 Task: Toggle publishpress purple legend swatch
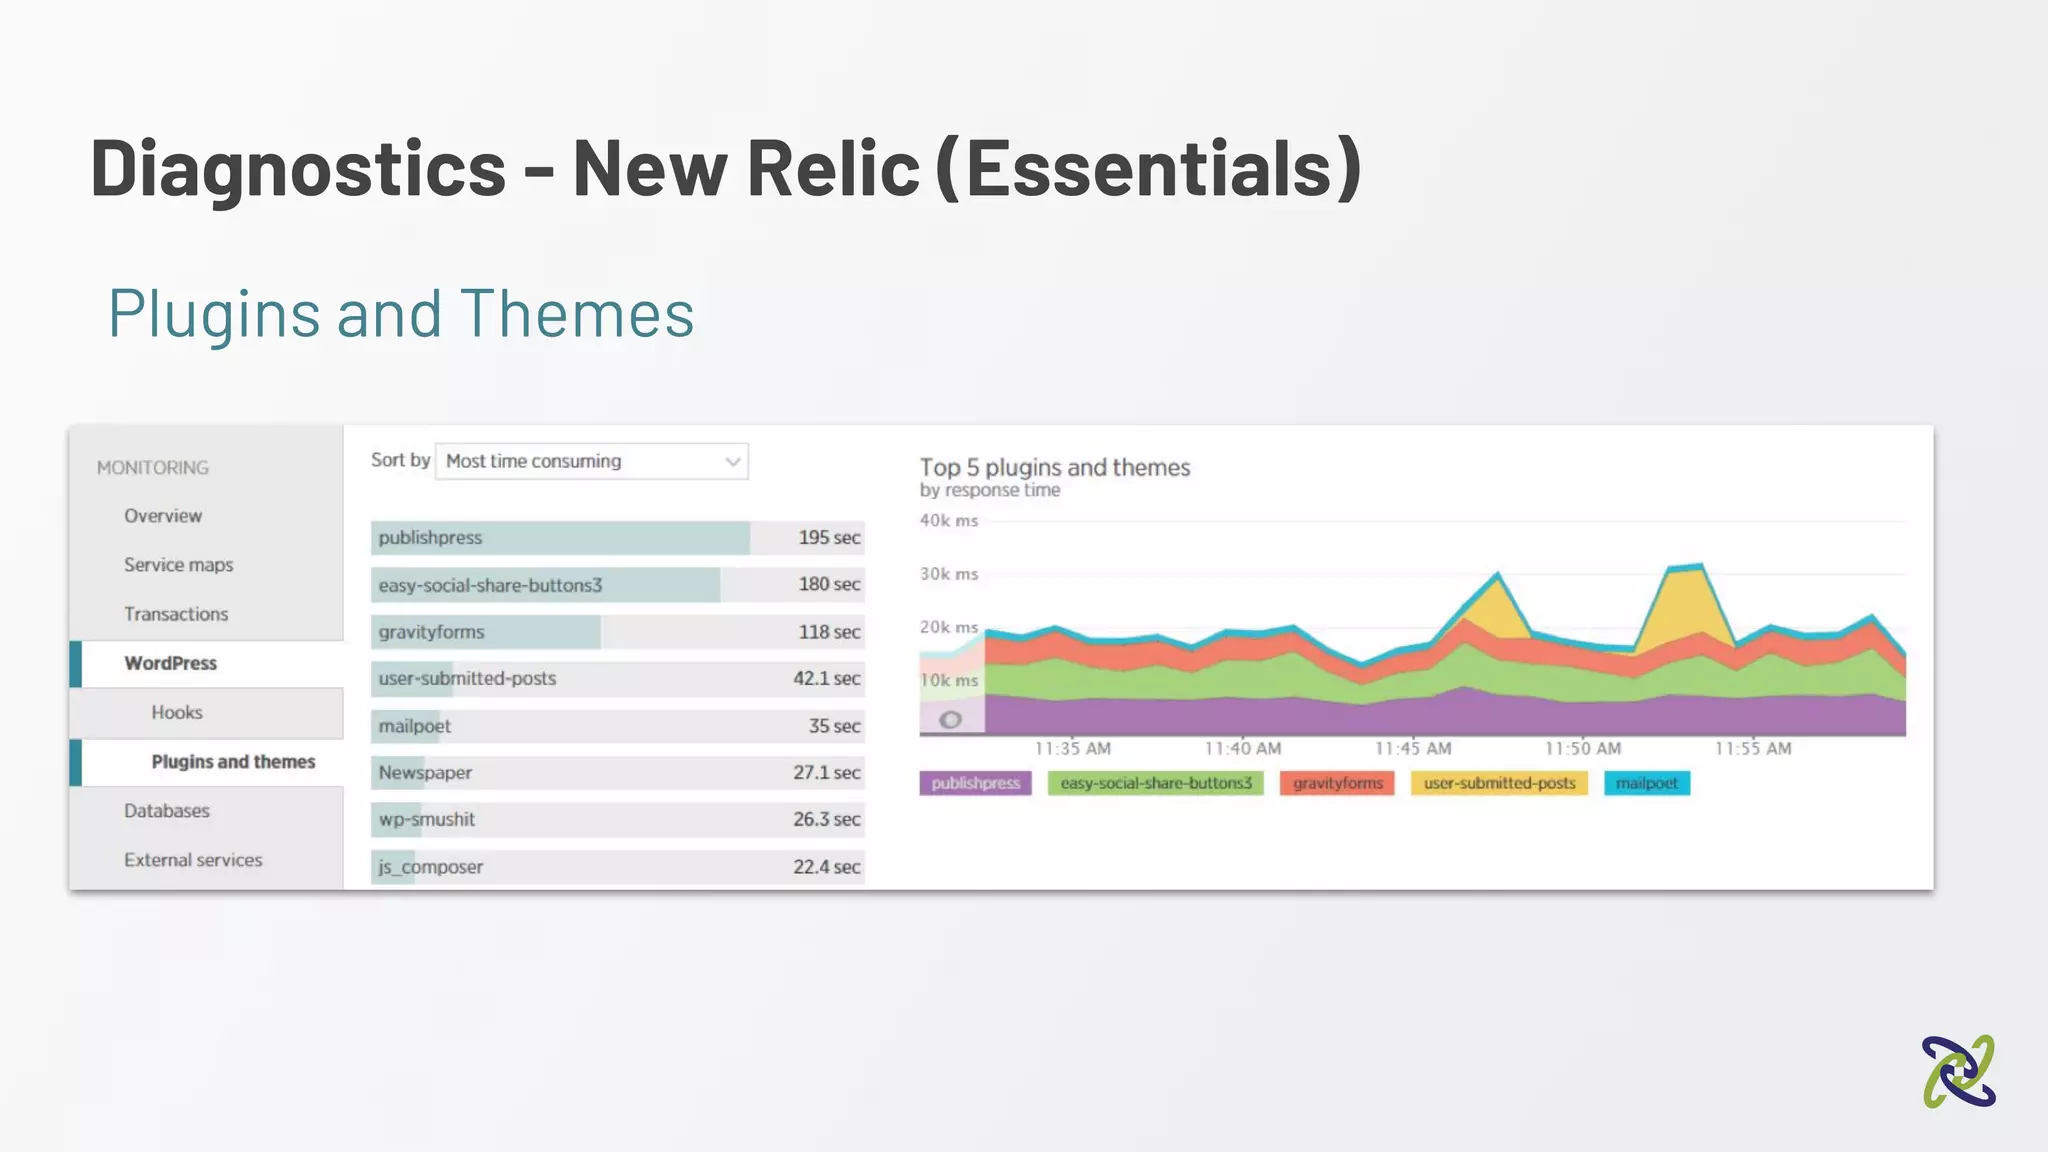coord(975,783)
